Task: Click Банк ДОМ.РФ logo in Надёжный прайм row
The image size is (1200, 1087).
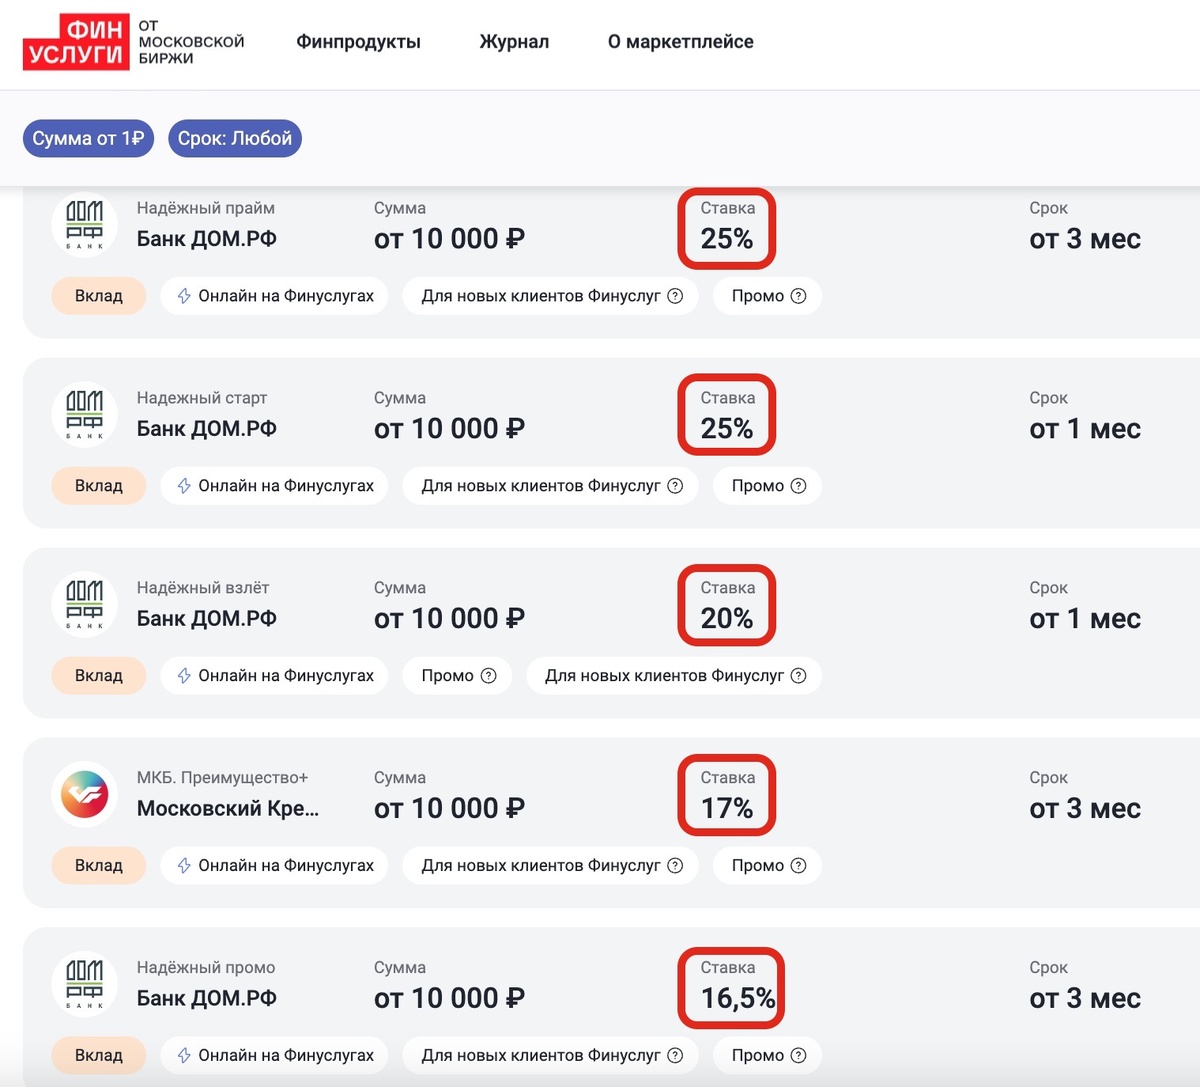Action: [x=85, y=225]
